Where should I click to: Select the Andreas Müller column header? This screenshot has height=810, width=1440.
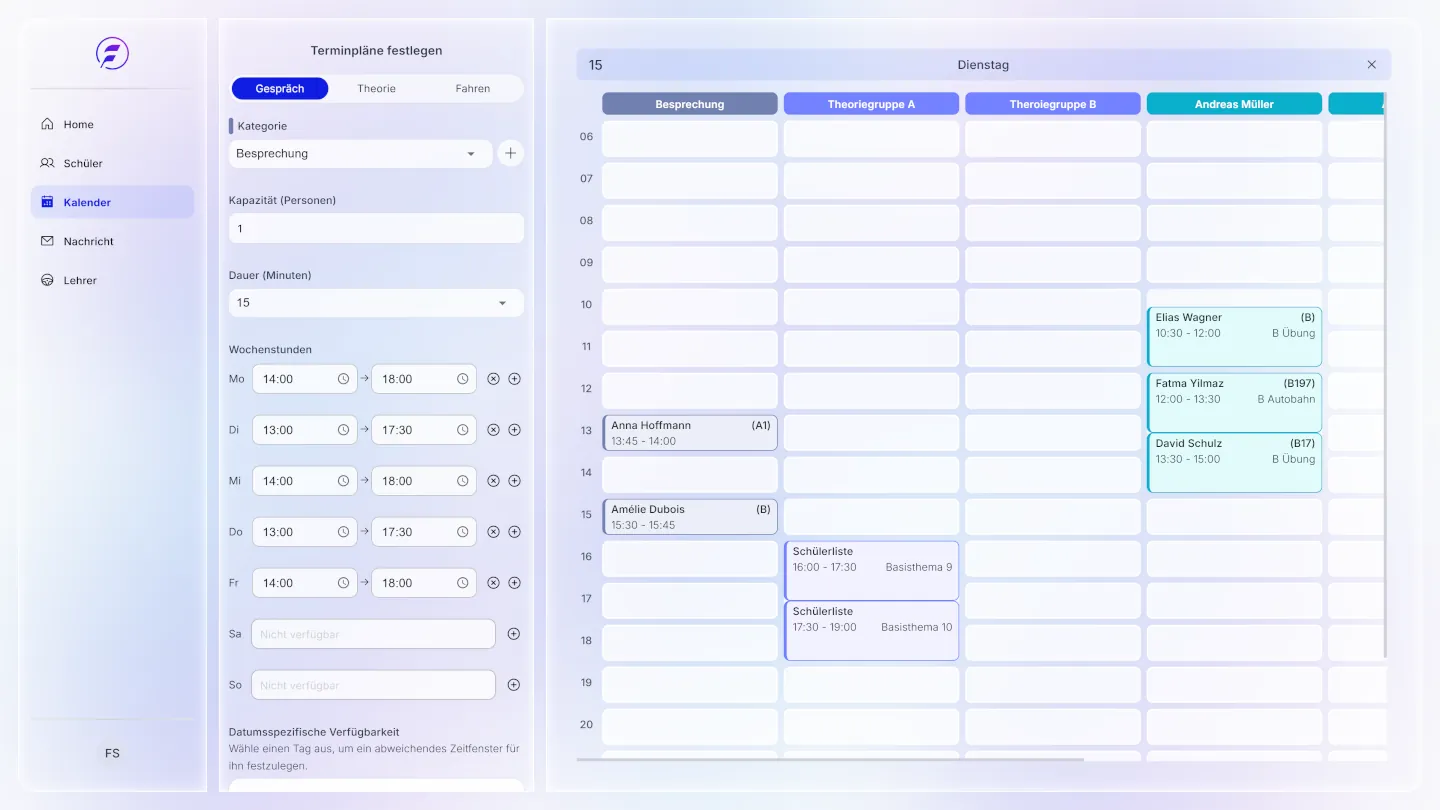click(1234, 104)
